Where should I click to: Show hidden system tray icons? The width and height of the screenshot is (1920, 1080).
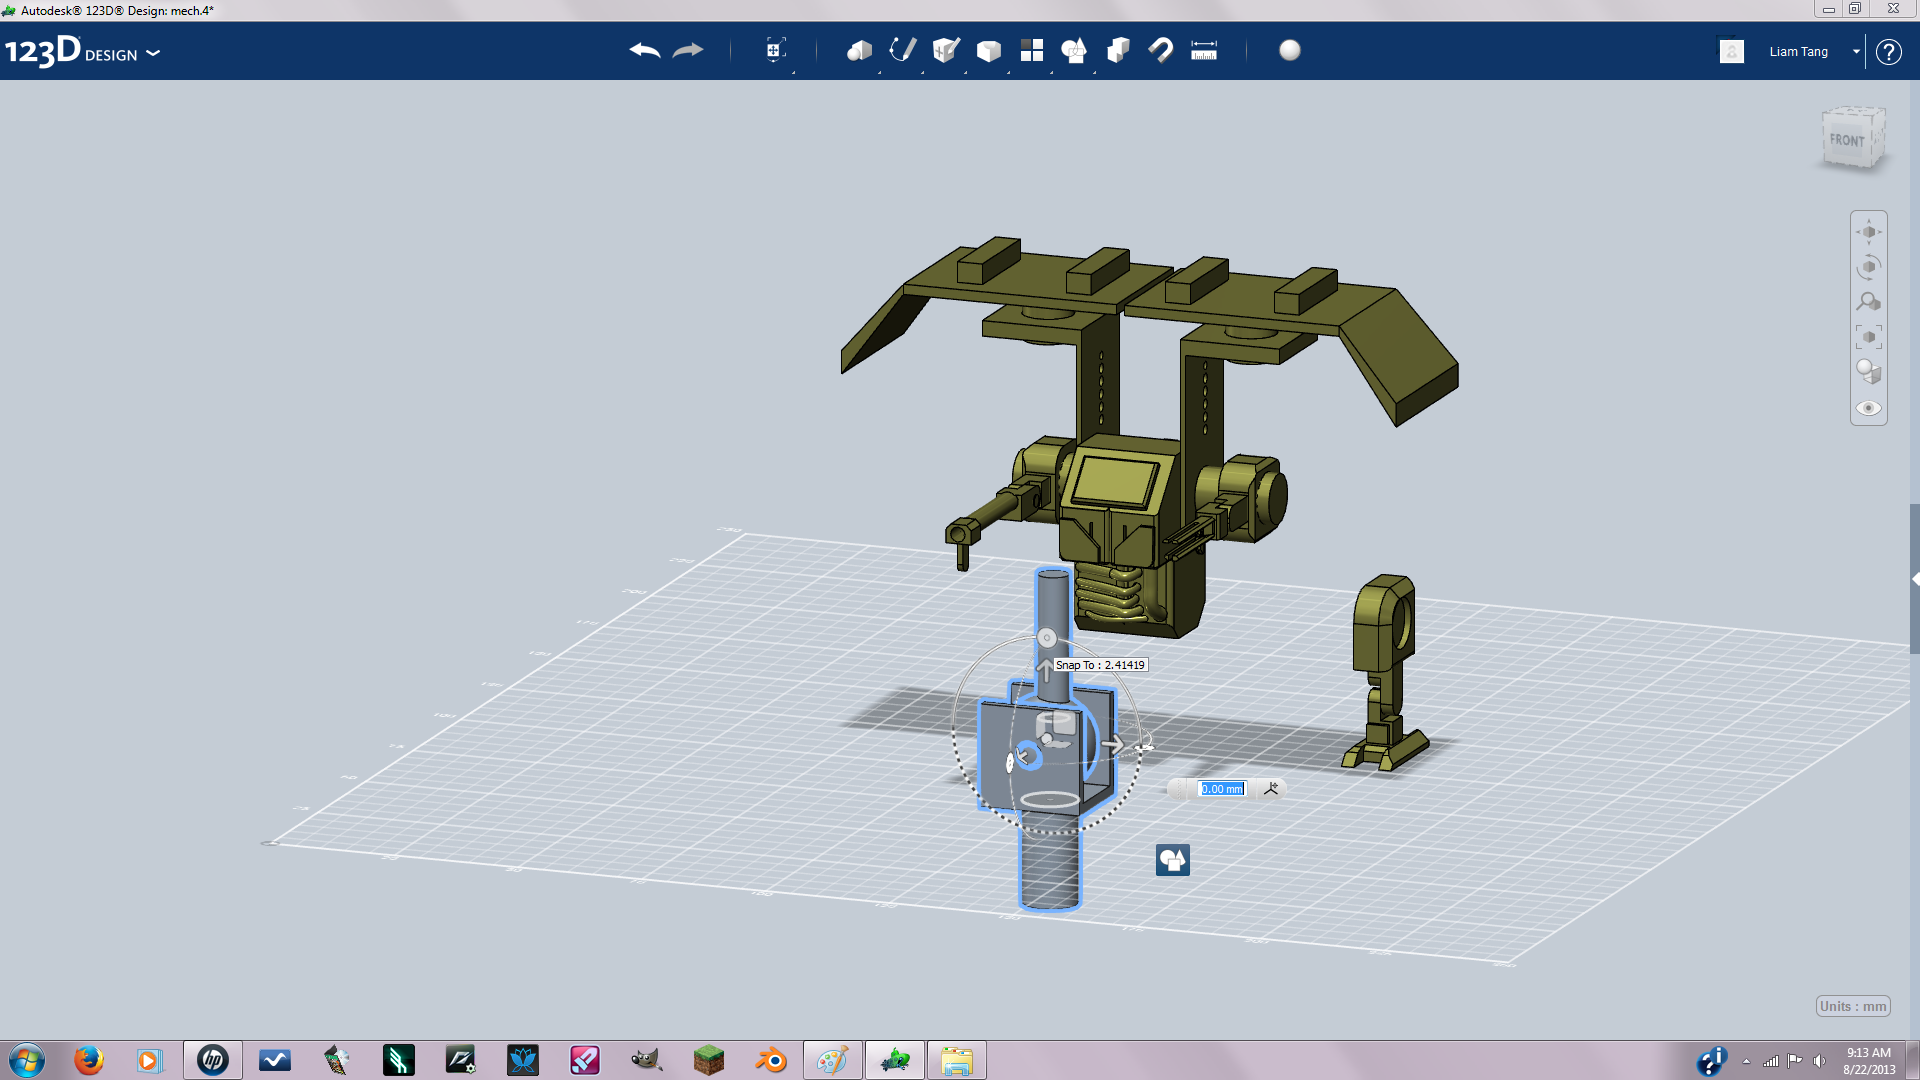click(x=1746, y=1061)
